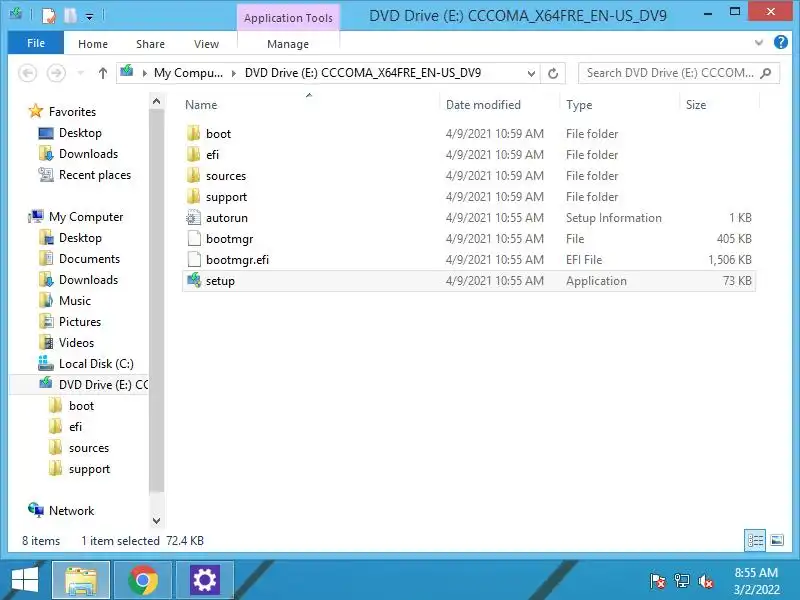Open Music folder in navigation pane
The height and width of the screenshot is (600, 800).
pyautogui.click(x=74, y=301)
